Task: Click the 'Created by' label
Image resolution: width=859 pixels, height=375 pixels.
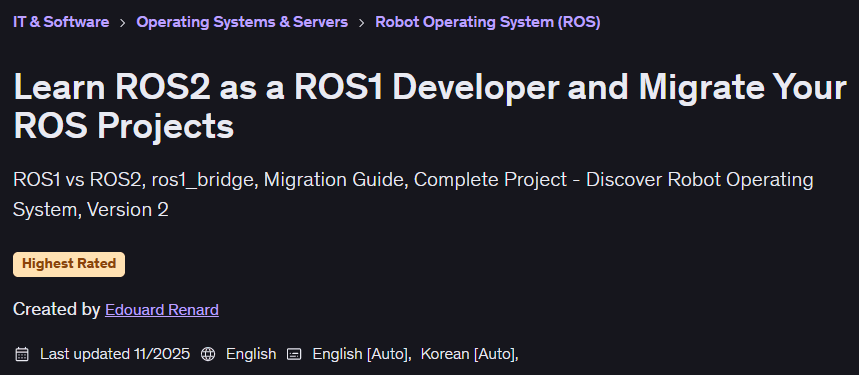Action: tap(56, 309)
